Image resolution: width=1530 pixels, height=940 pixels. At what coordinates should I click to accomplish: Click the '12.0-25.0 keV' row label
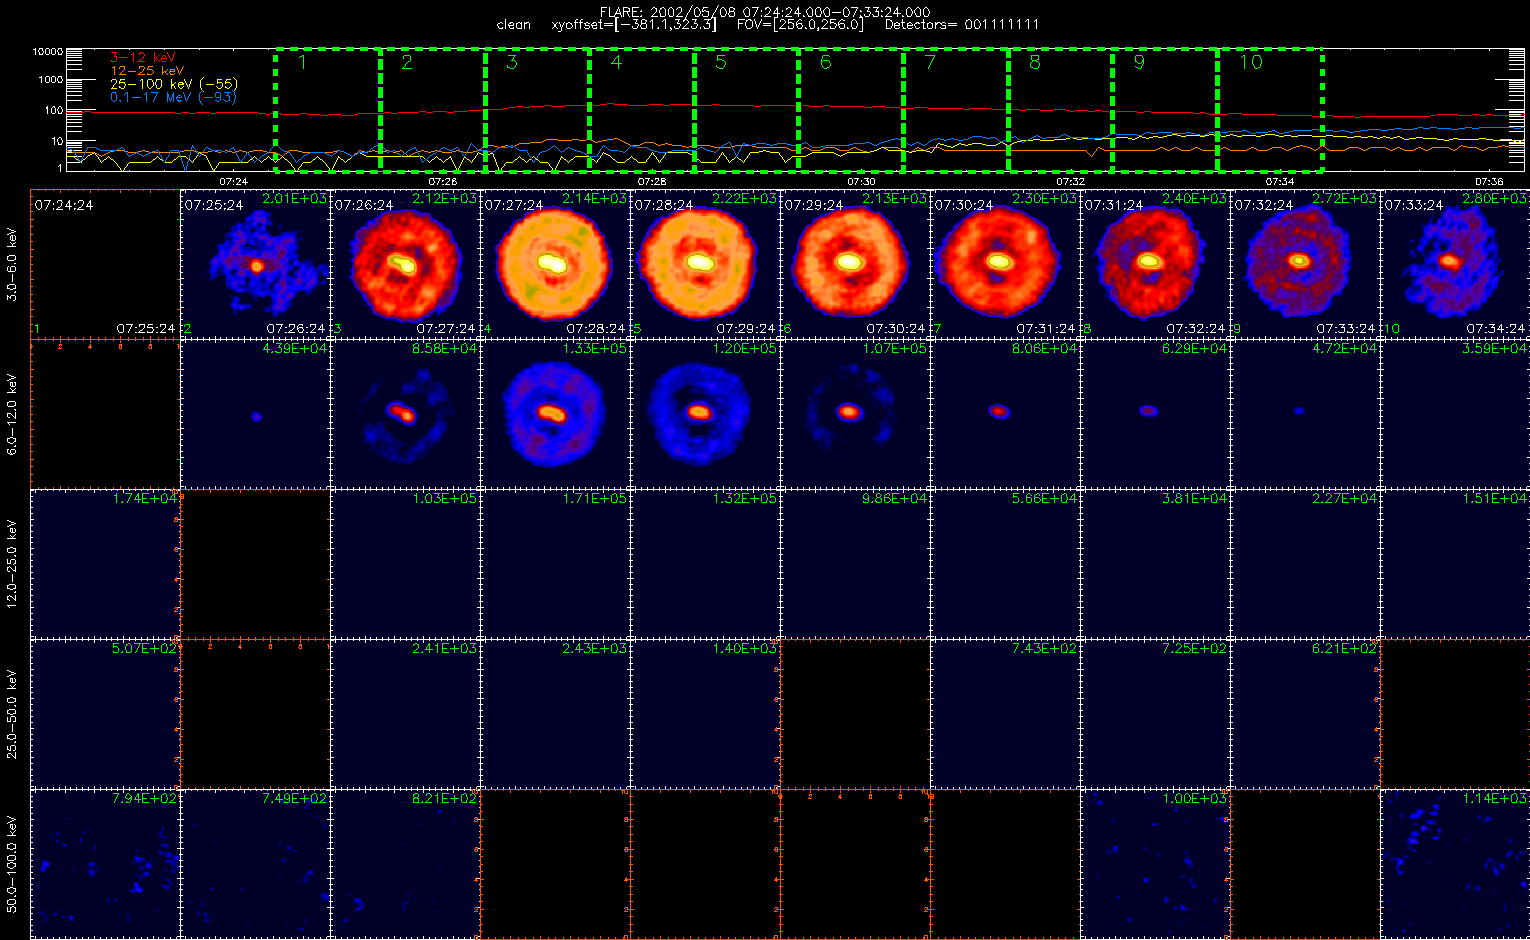[x=12, y=565]
